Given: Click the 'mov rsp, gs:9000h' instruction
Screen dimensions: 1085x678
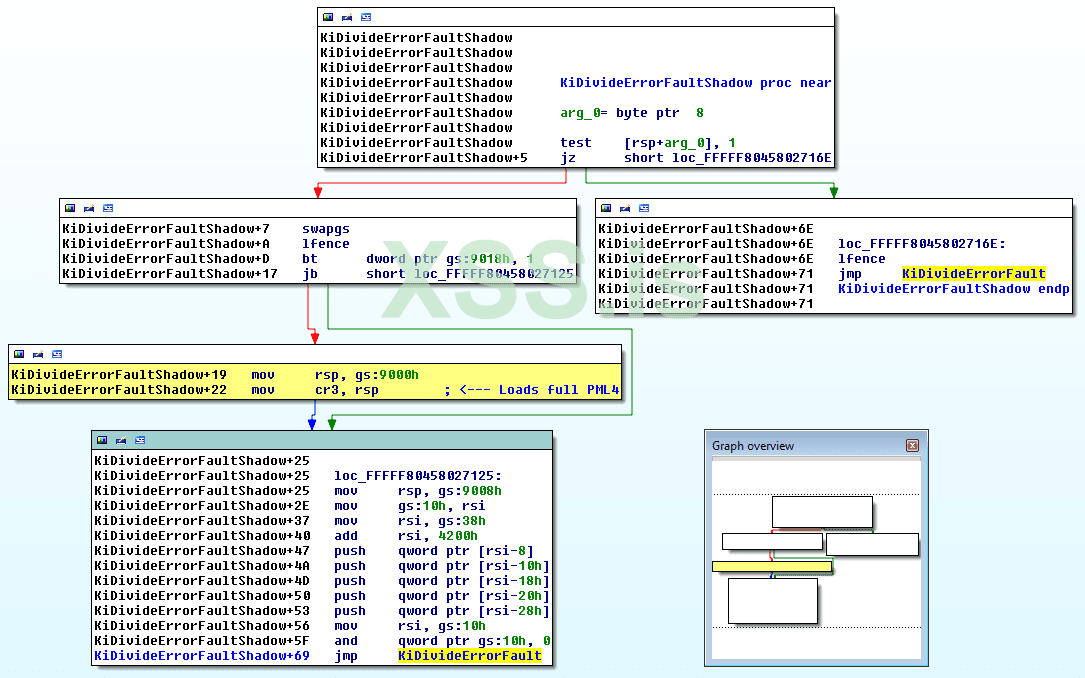Looking at the screenshot, I should (x=335, y=375).
